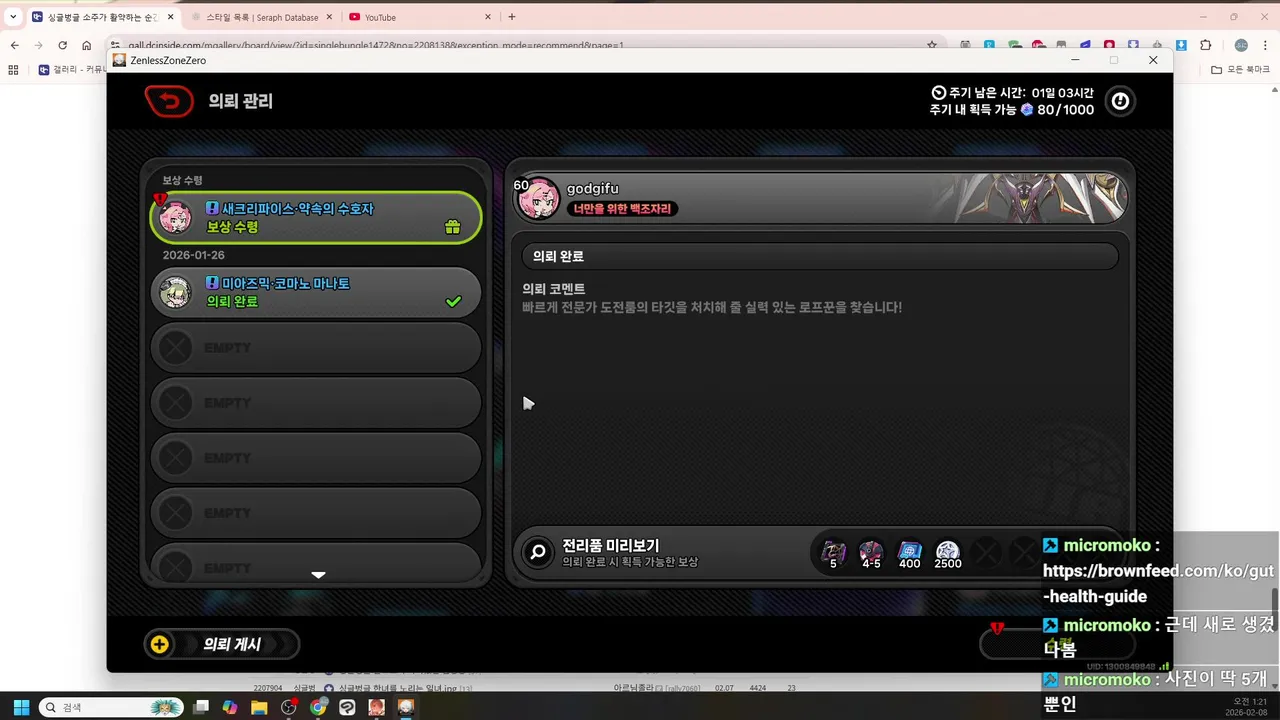1280x720 pixels.
Task: Click Chrome's reload page button
Action: [x=62, y=45]
